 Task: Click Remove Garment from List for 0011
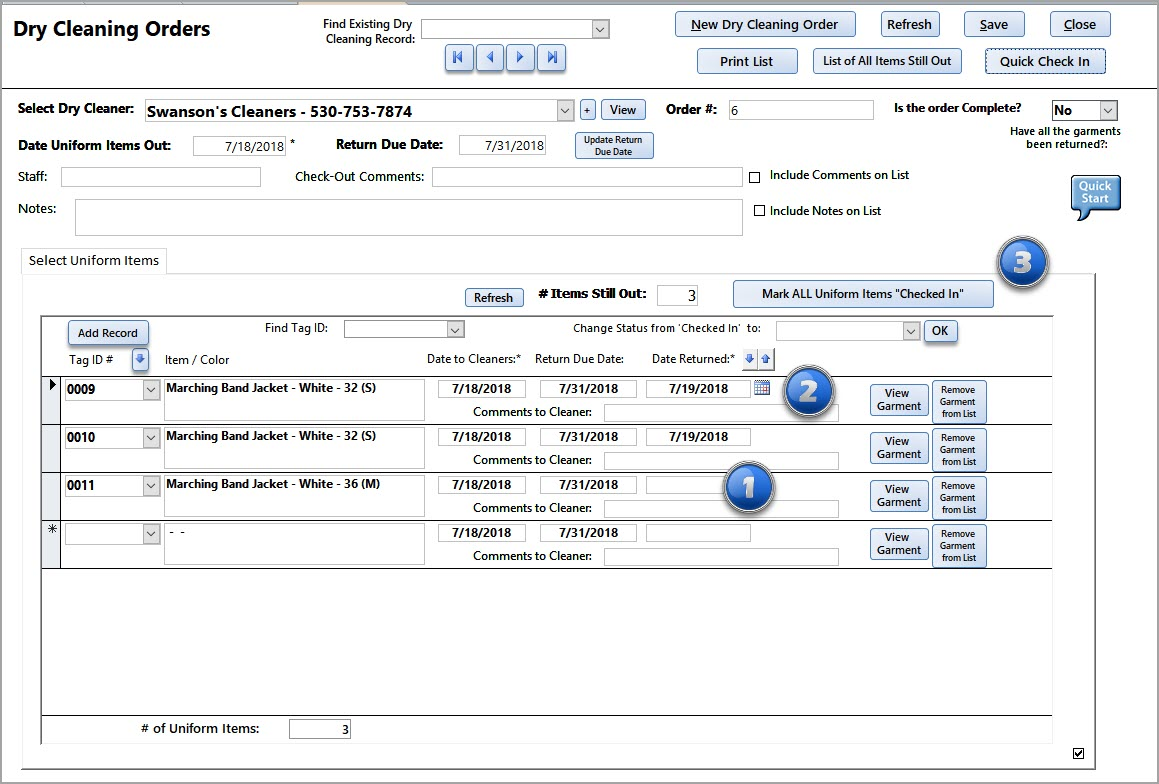[x=958, y=498]
